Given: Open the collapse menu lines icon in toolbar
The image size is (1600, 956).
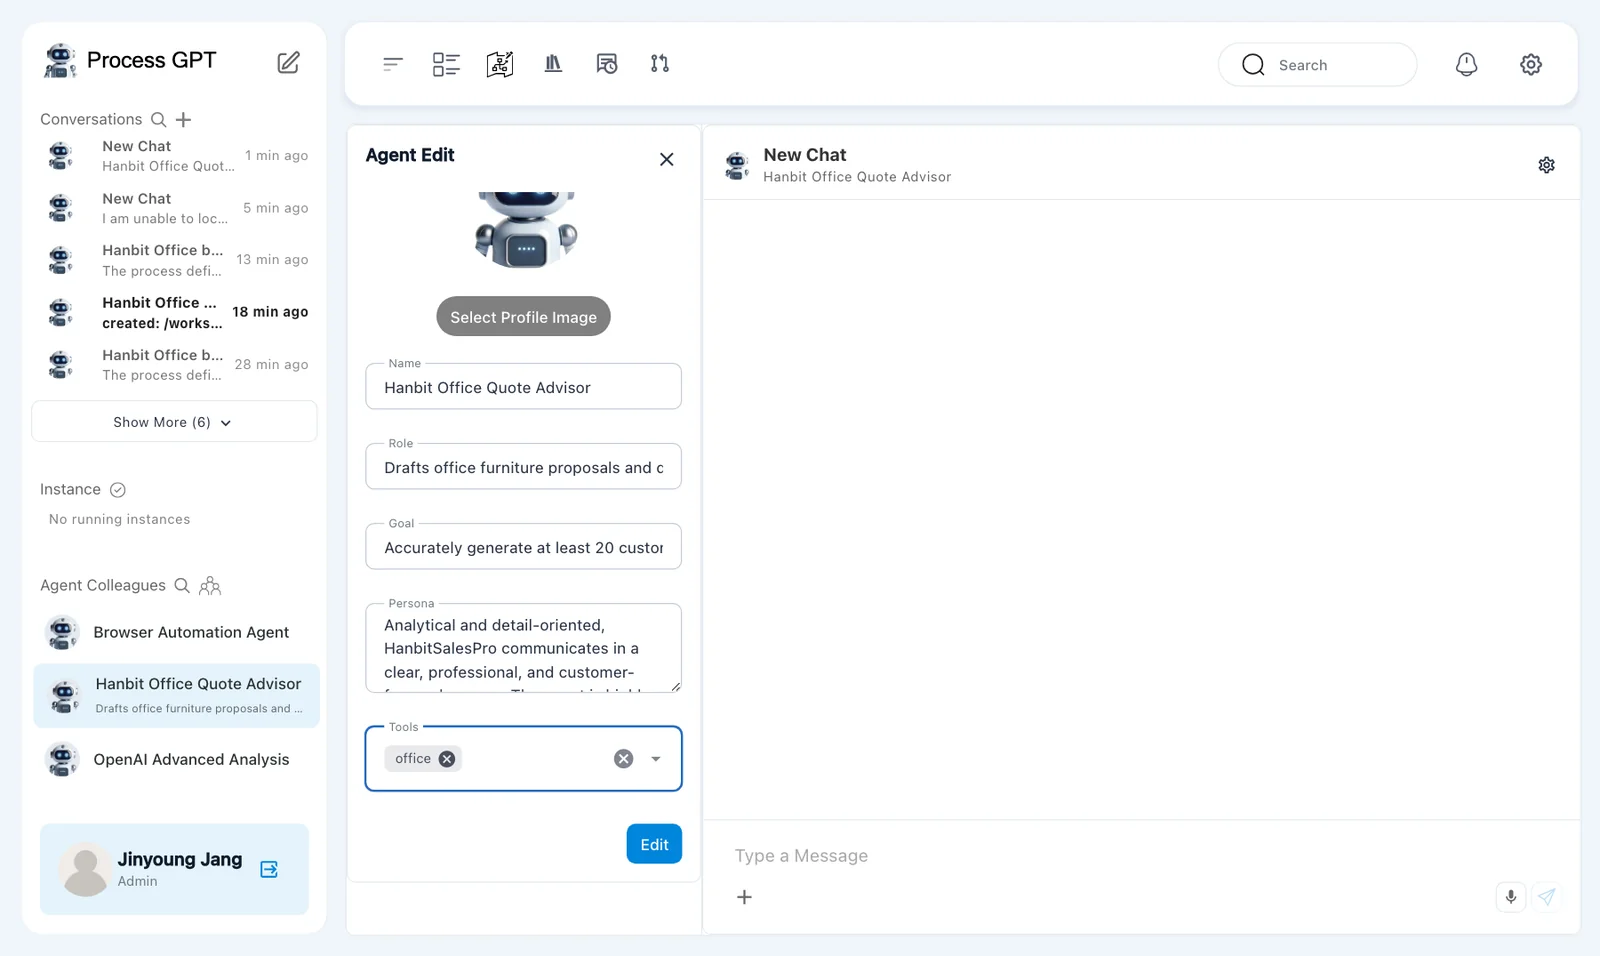Looking at the screenshot, I should [393, 64].
